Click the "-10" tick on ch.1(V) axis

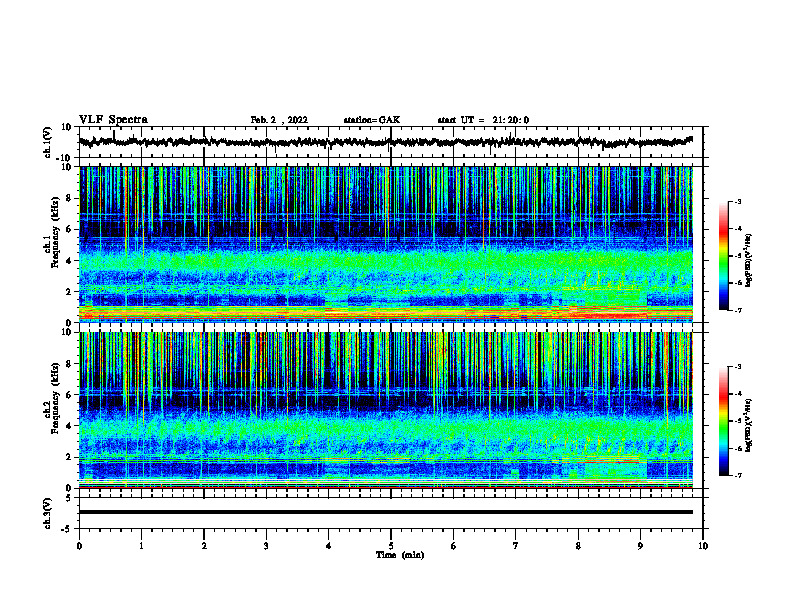click(x=65, y=158)
